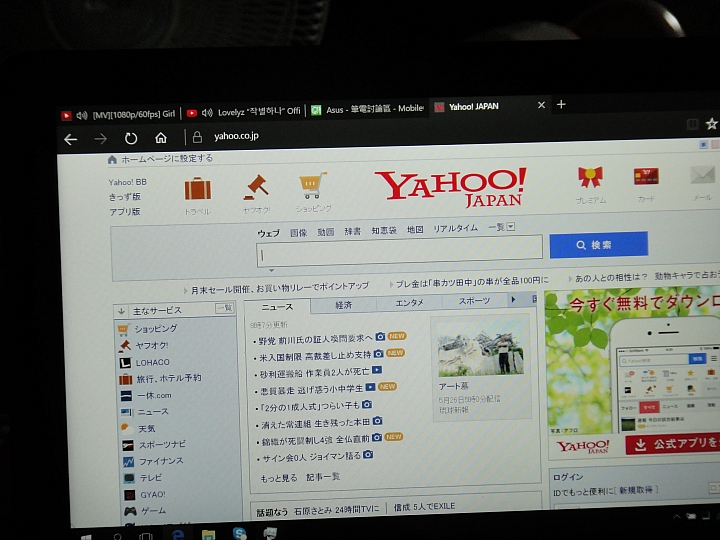Open the きっず版 link
The height and width of the screenshot is (540, 720).
[x=124, y=197]
